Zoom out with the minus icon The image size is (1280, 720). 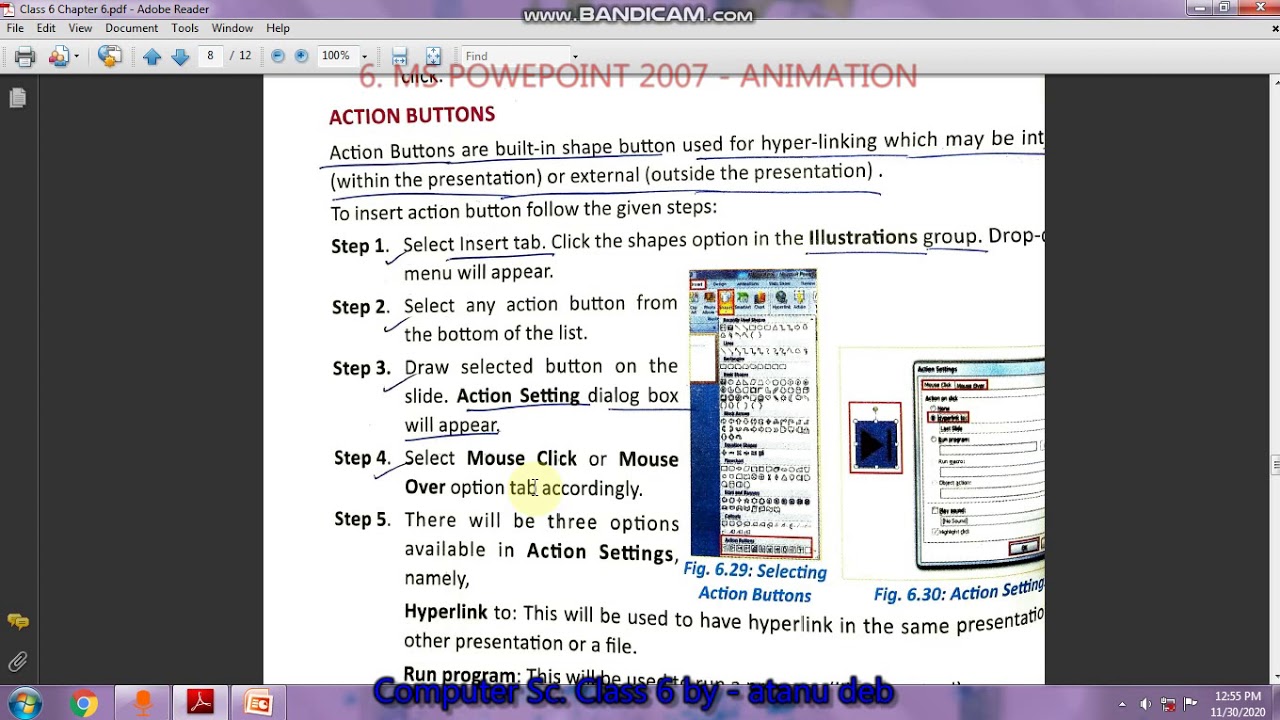(x=278, y=56)
